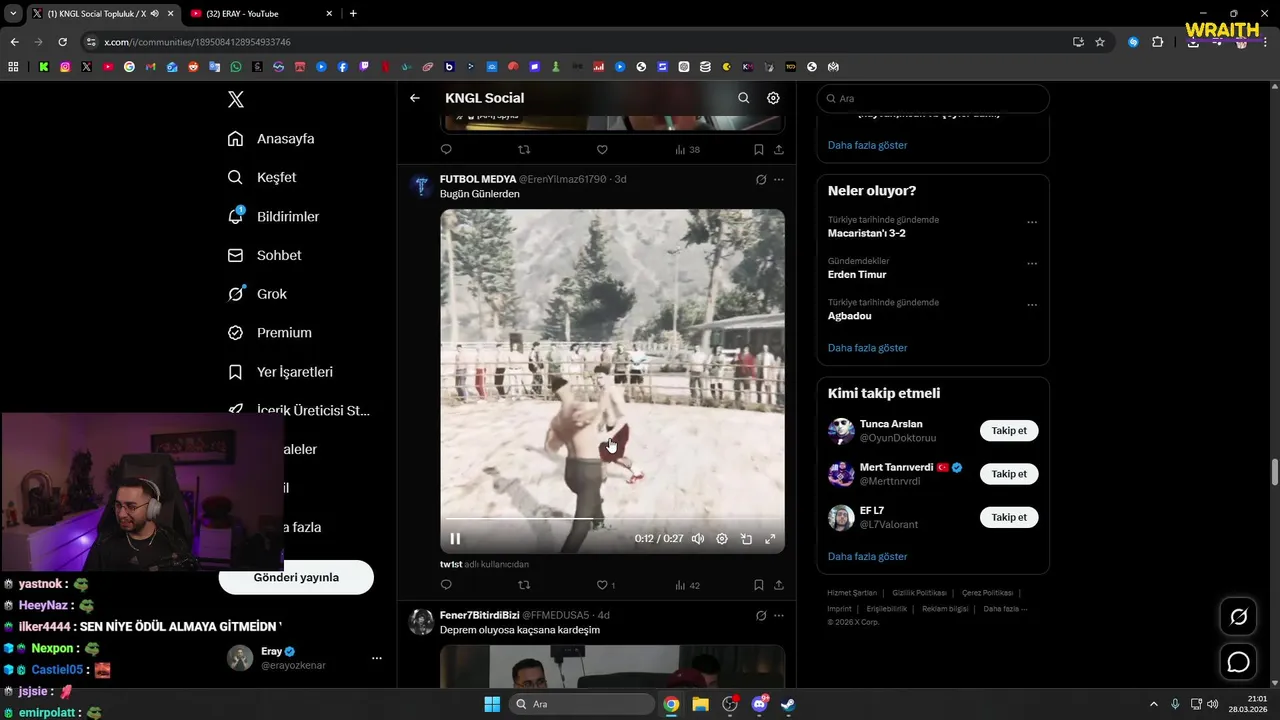Click Gönderi yayınla button
The image size is (1280, 720).
click(x=296, y=577)
